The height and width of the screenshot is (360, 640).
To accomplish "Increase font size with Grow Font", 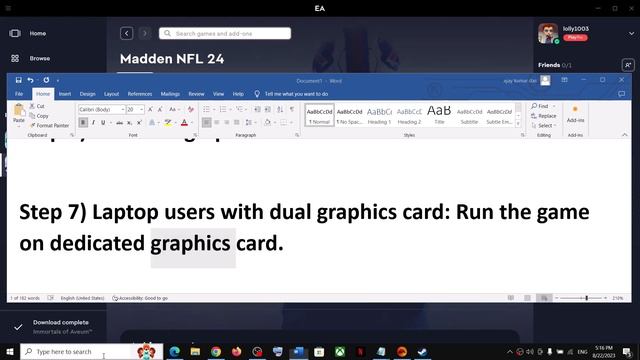I will [150, 109].
